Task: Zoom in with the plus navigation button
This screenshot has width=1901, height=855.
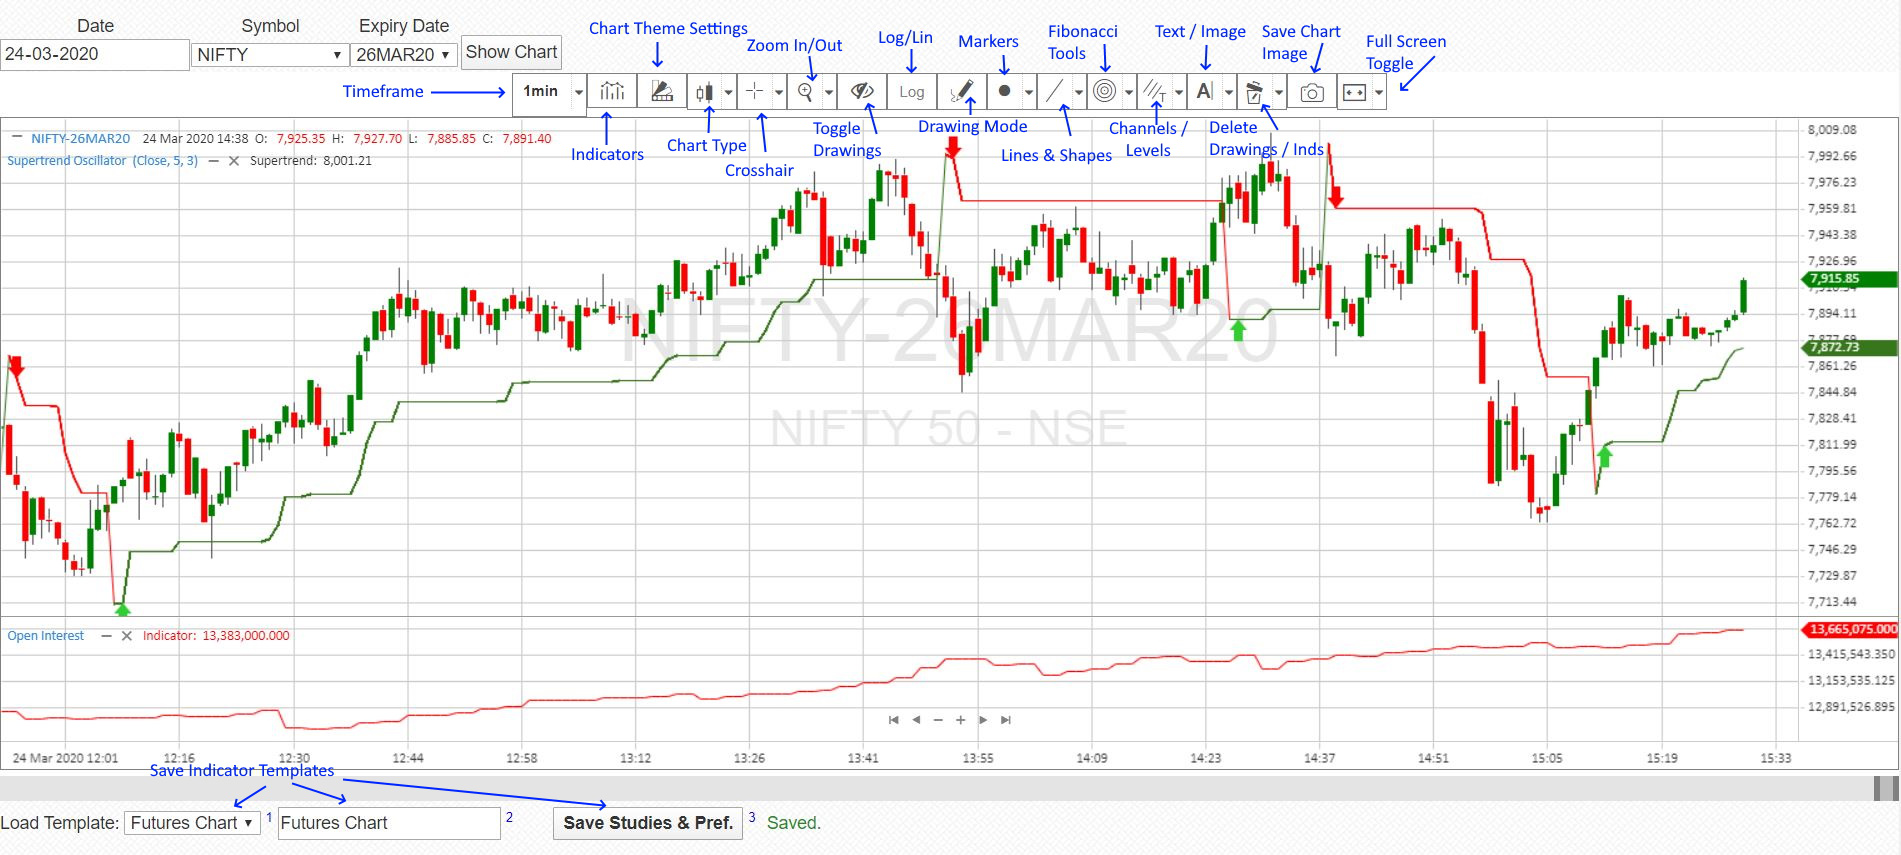Action: (960, 720)
